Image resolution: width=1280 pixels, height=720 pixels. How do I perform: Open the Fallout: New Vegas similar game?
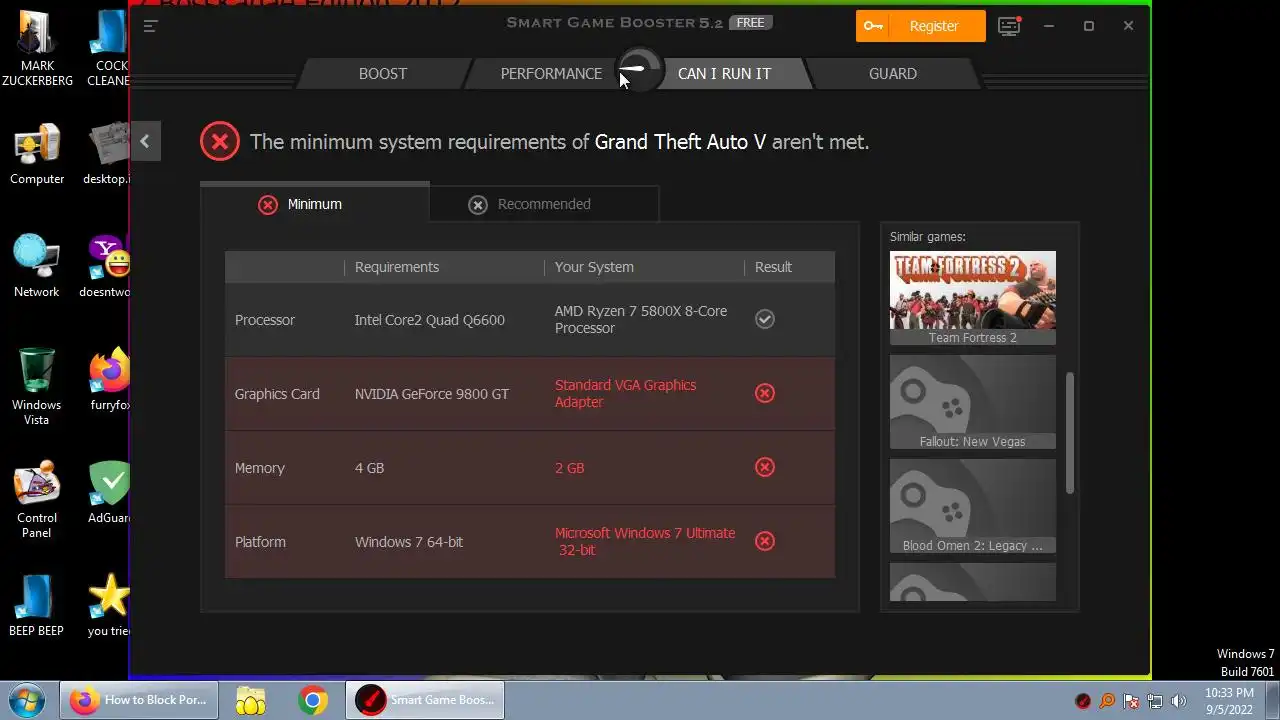point(973,402)
